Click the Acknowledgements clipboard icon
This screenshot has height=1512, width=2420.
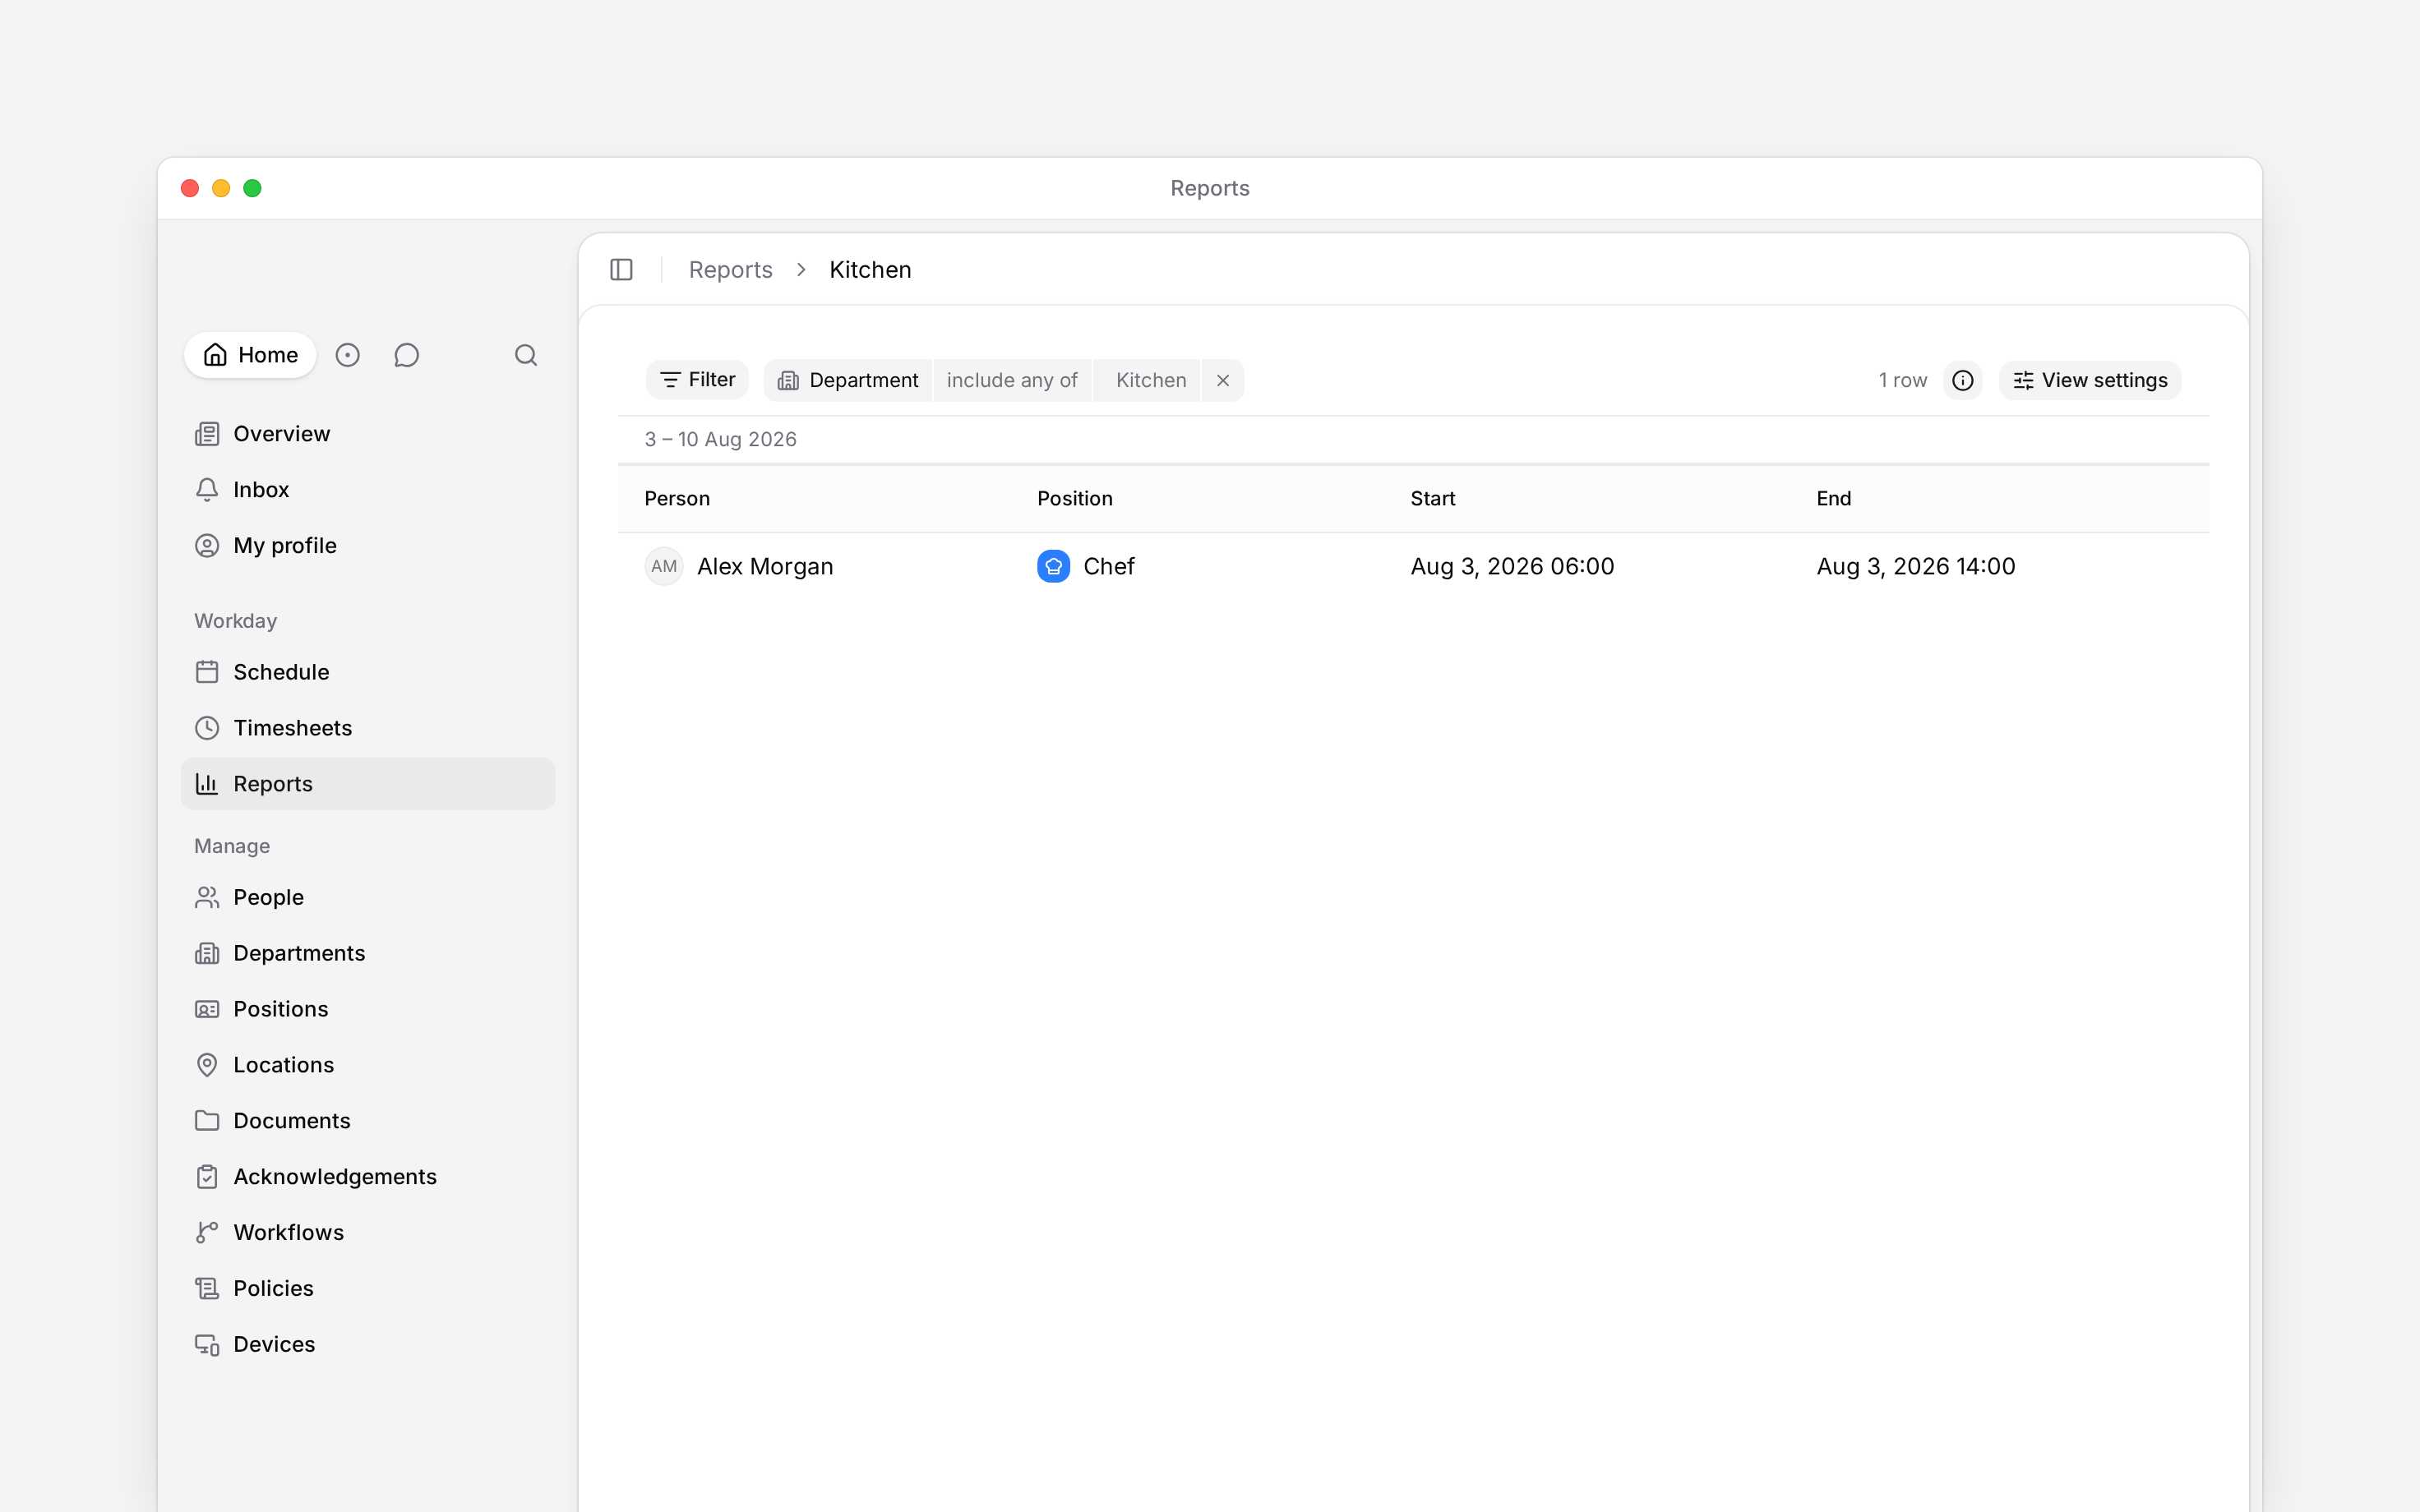[207, 1177]
